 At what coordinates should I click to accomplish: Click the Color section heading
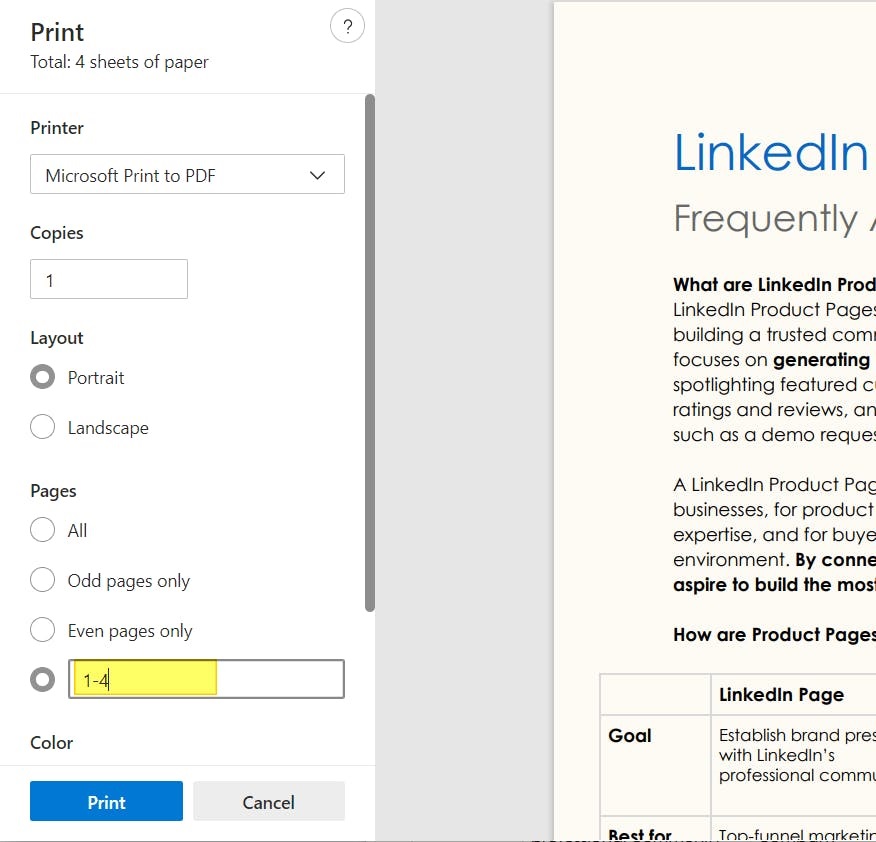[x=51, y=743]
